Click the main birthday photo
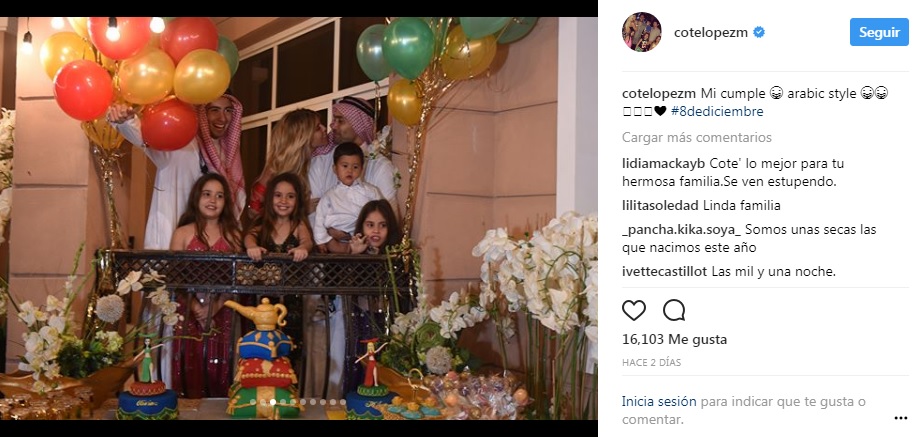The height and width of the screenshot is (437, 915). (299, 218)
